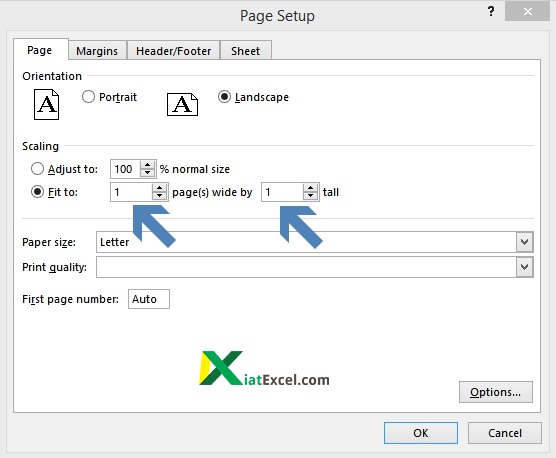This screenshot has width=556, height=458.
Task: Choose the Adjust to scaling option
Action: pyautogui.click(x=37, y=169)
